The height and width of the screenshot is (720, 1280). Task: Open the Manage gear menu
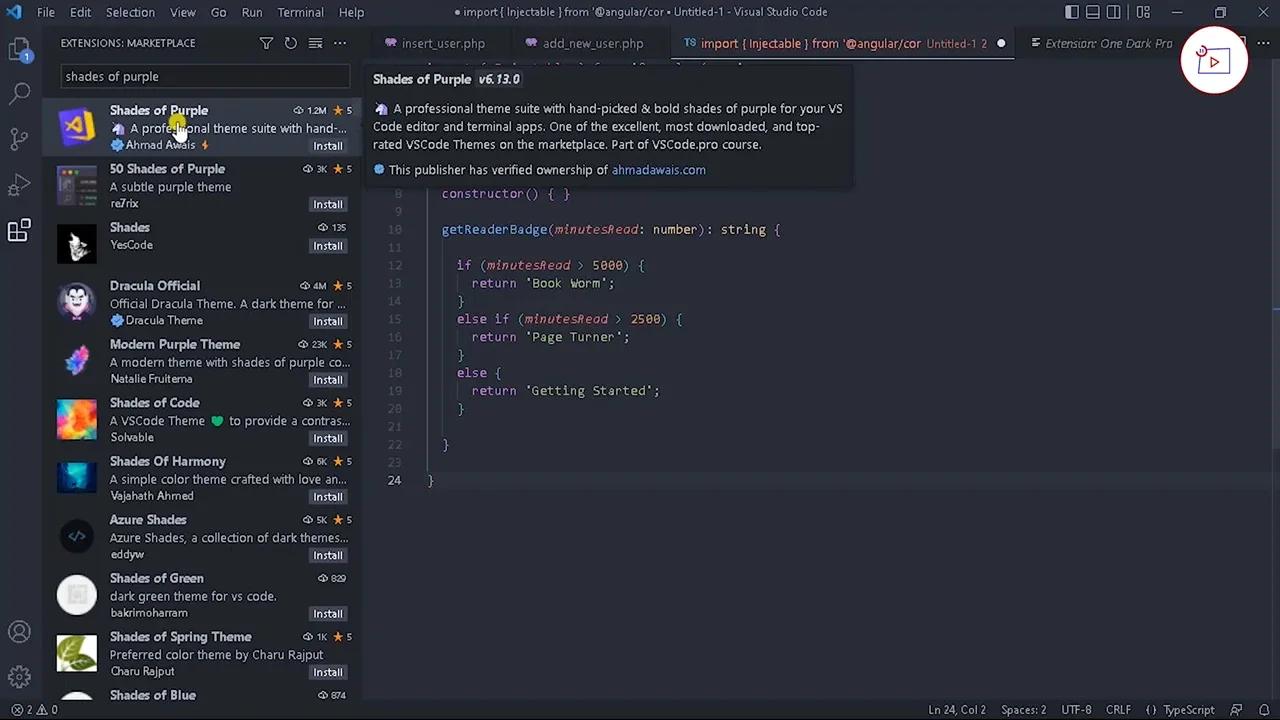(x=20, y=677)
